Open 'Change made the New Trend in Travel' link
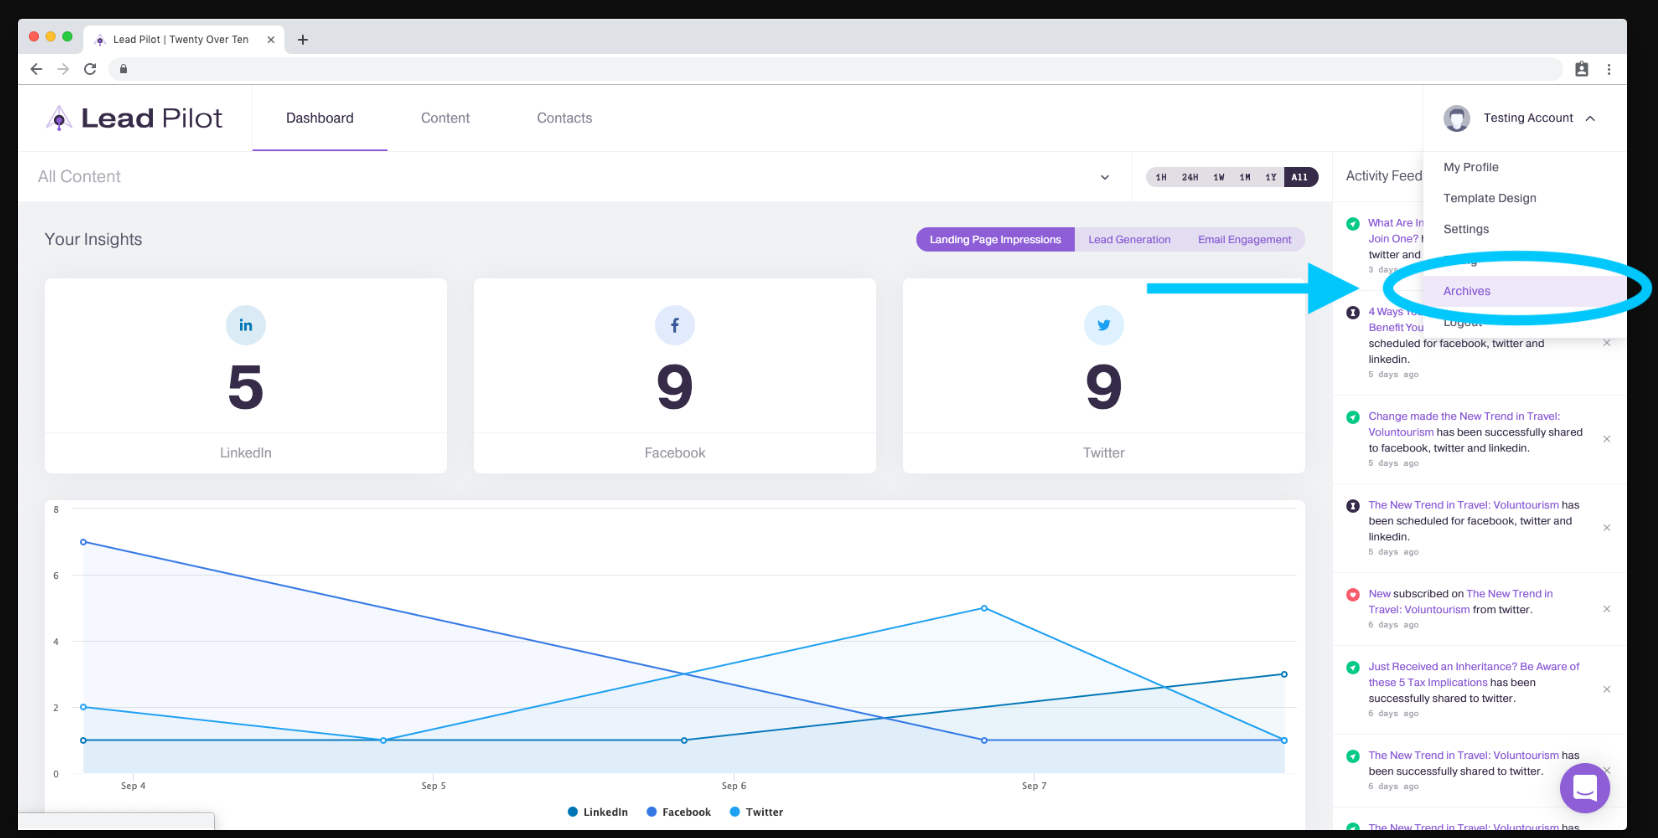The width and height of the screenshot is (1658, 838). pyautogui.click(x=1464, y=424)
